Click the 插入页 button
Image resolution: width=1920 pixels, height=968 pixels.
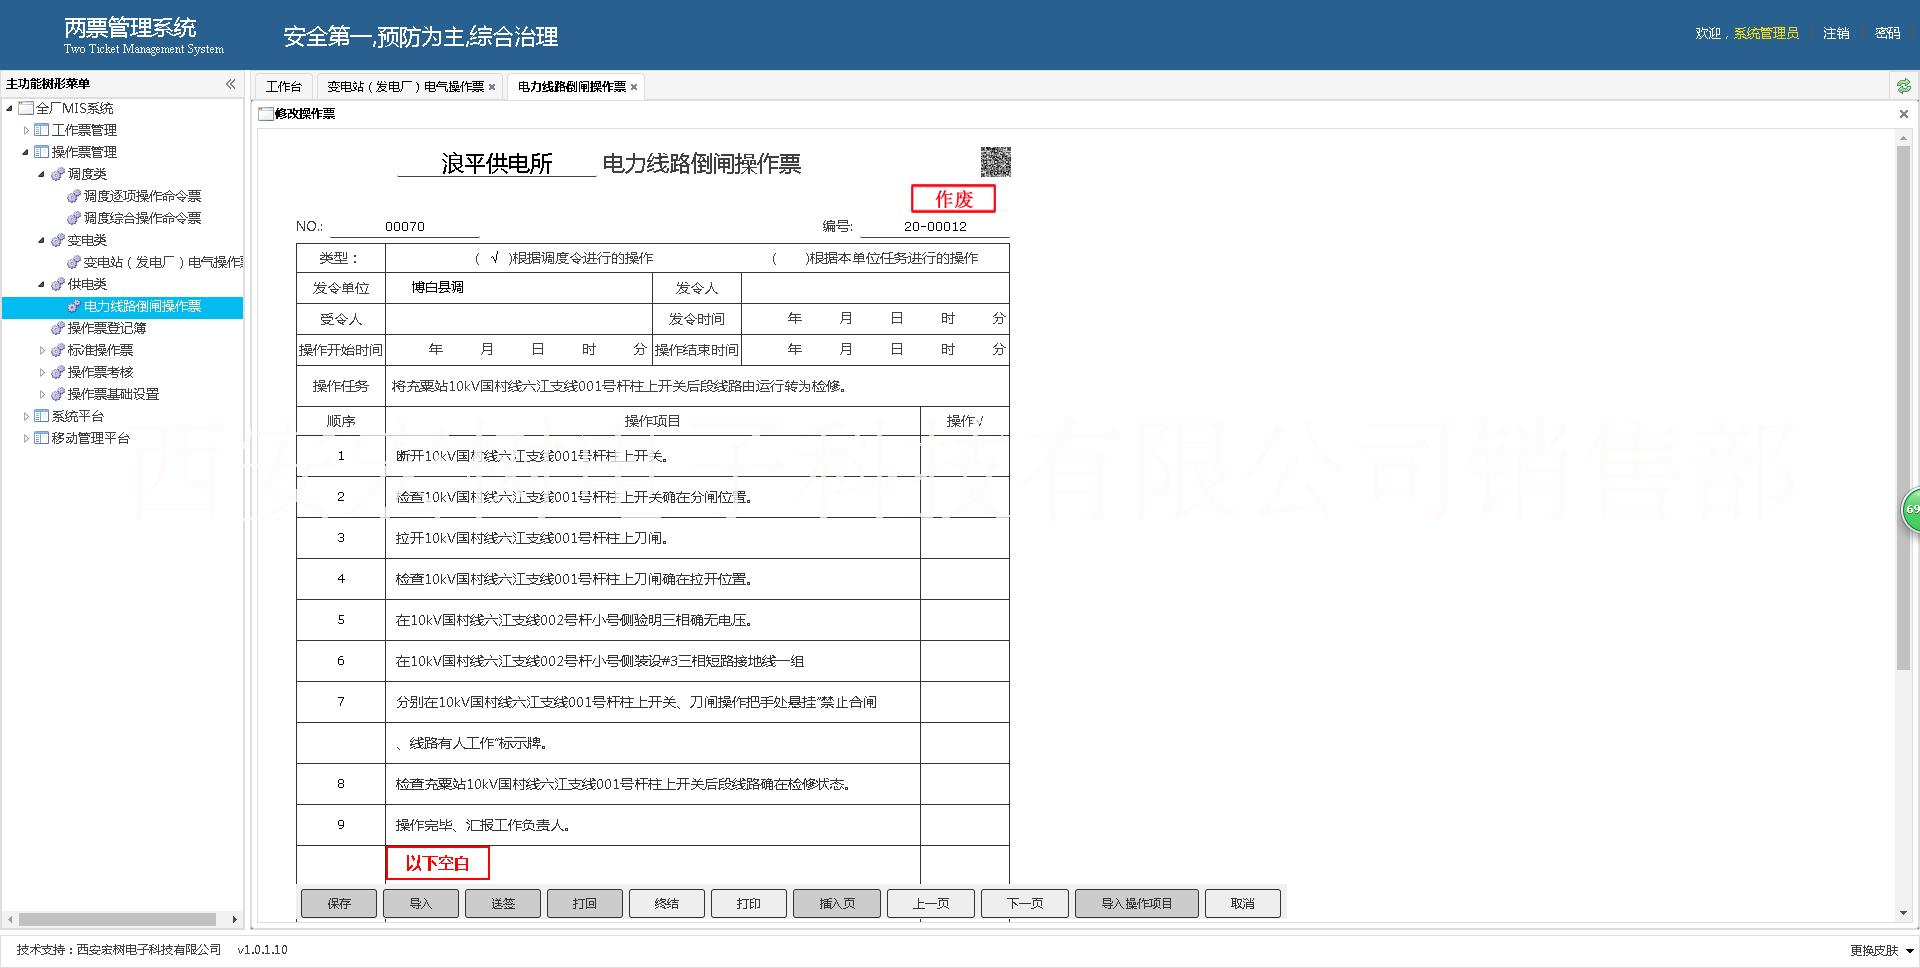pyautogui.click(x=837, y=903)
